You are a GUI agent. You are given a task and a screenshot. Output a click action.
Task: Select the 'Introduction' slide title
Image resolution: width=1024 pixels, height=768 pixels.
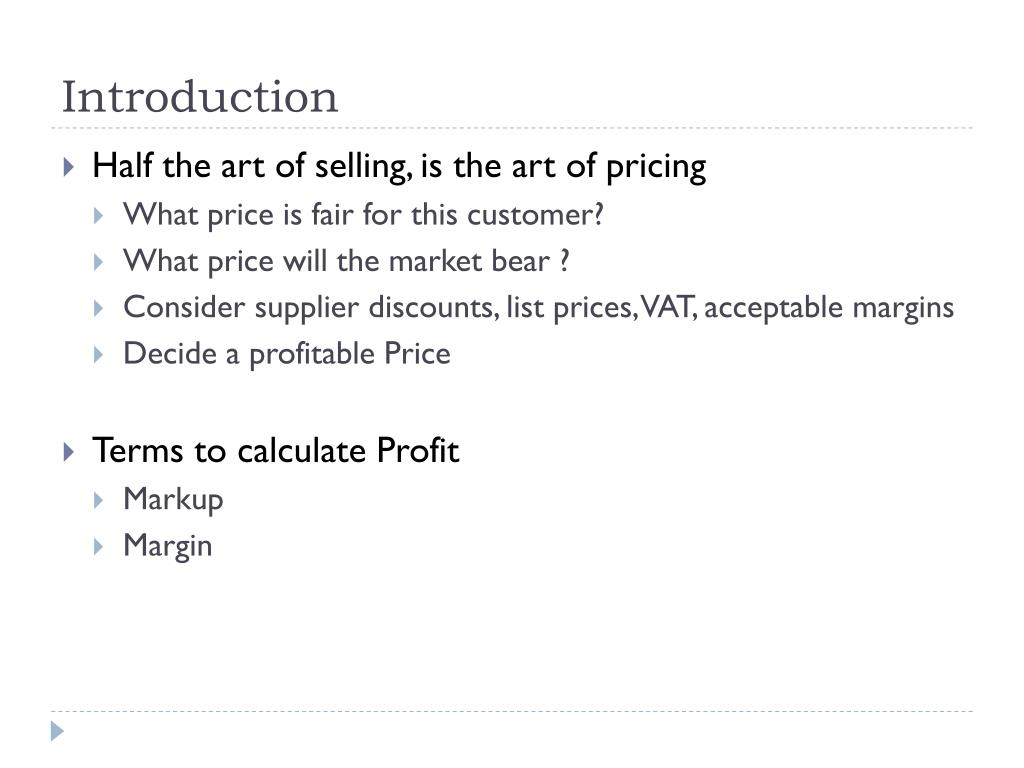coord(200,97)
